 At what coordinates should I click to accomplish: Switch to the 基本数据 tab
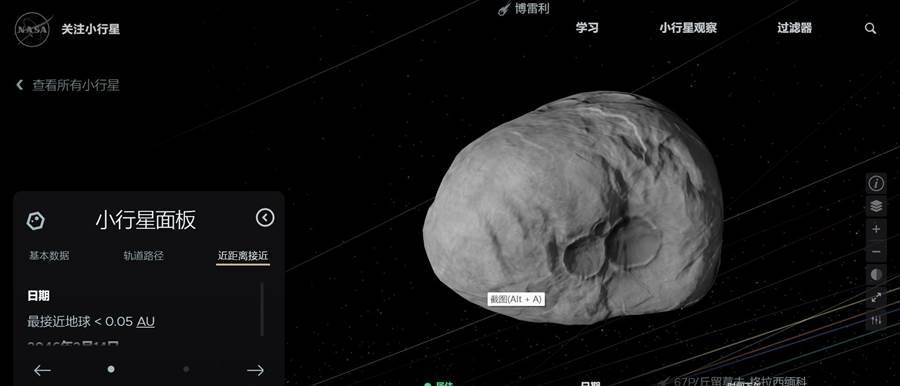[49, 256]
